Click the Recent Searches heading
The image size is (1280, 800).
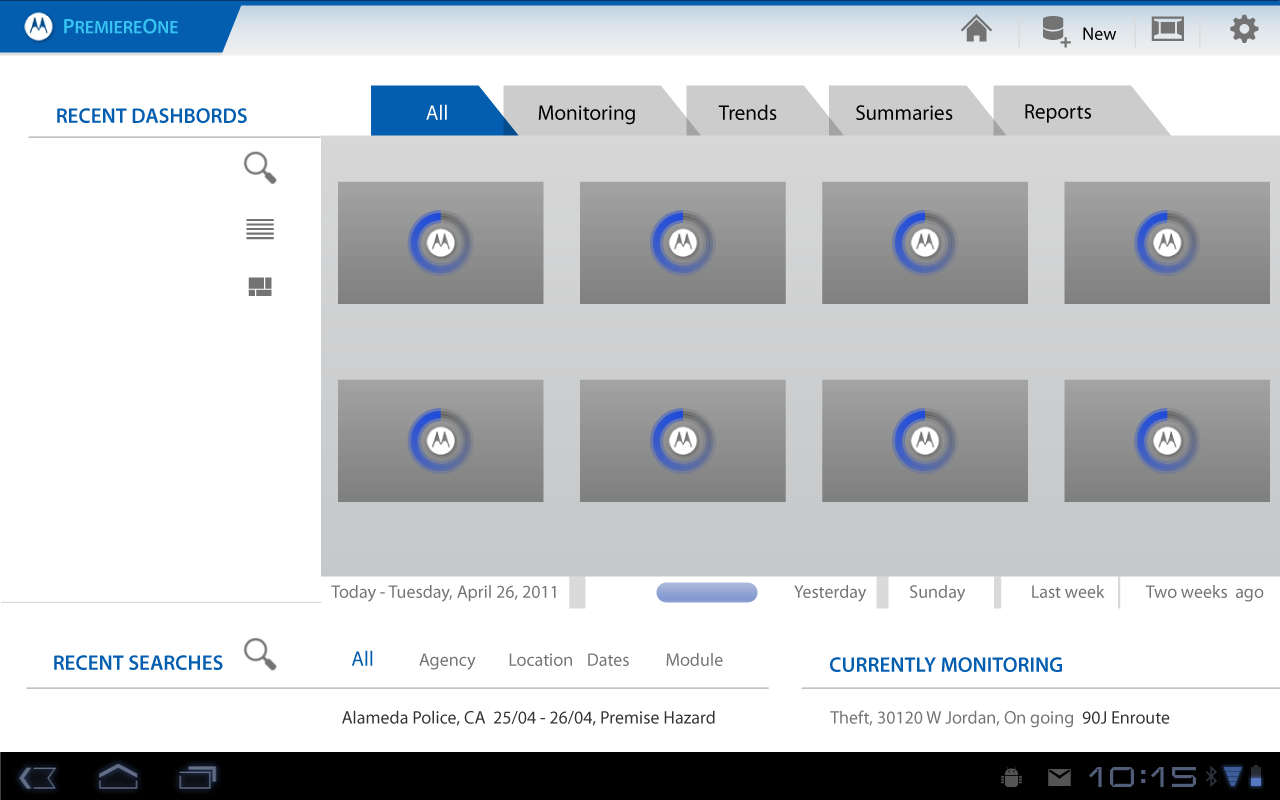click(x=138, y=663)
